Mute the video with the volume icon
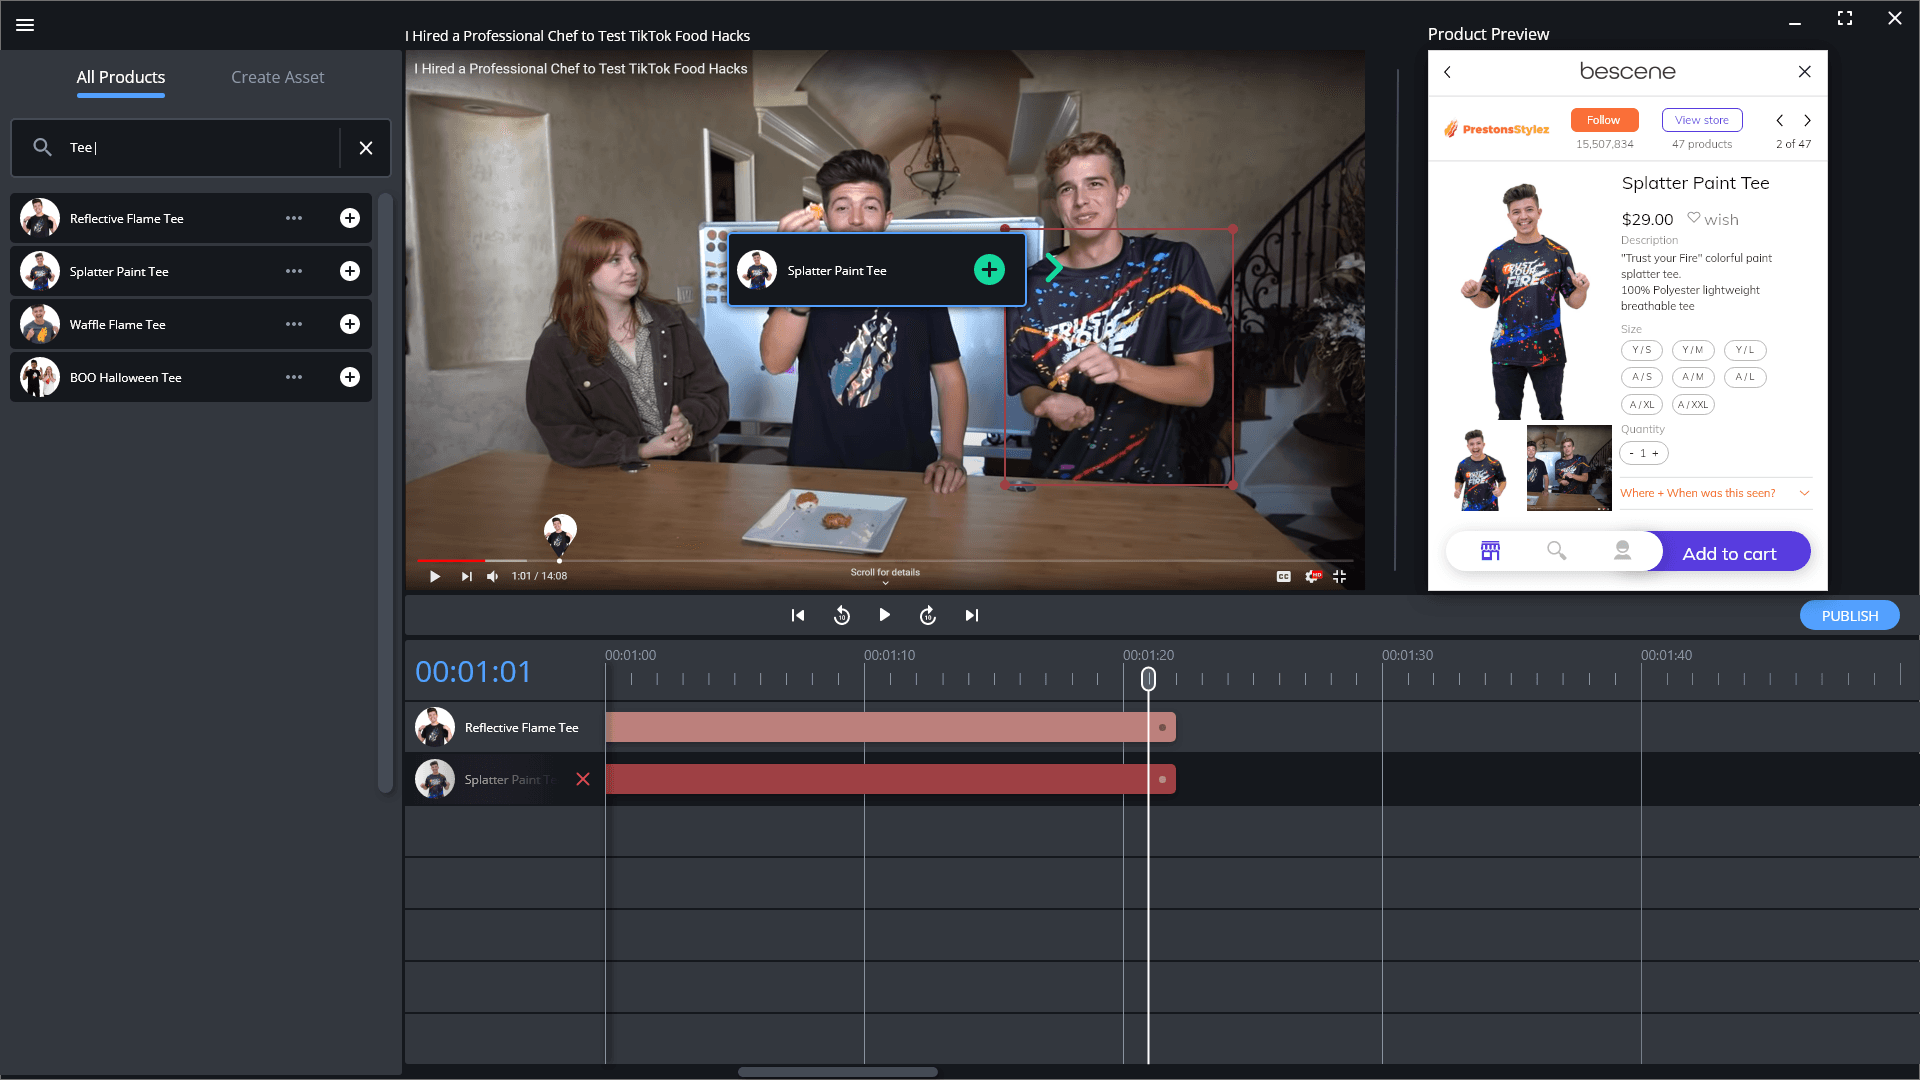The image size is (1920, 1080). point(492,576)
